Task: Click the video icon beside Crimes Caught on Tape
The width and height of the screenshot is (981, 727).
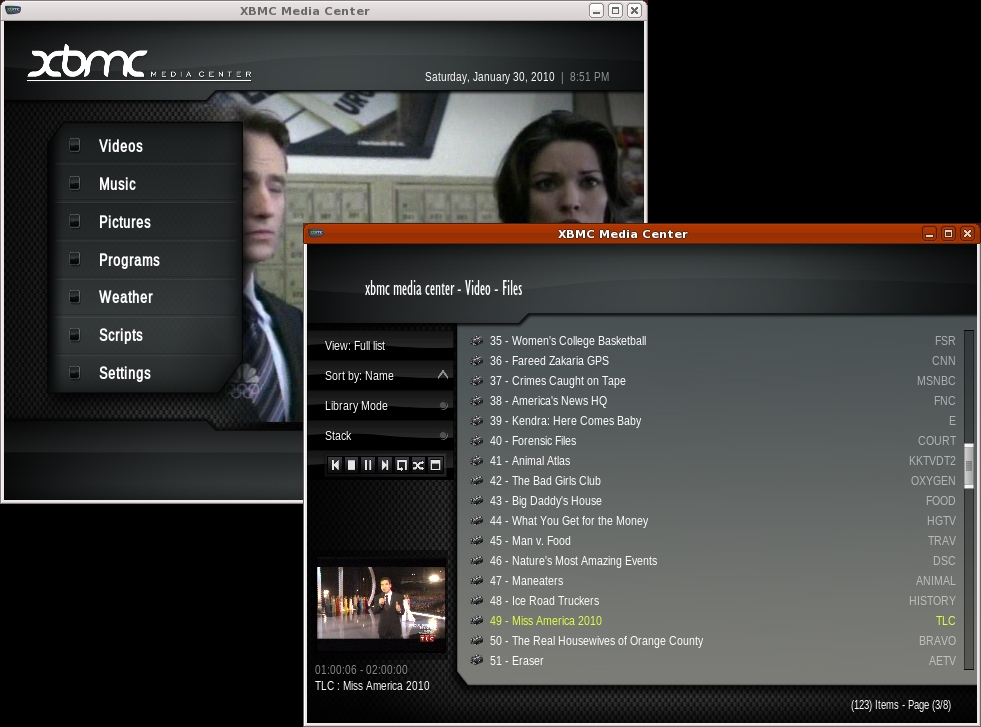Action: coord(477,381)
